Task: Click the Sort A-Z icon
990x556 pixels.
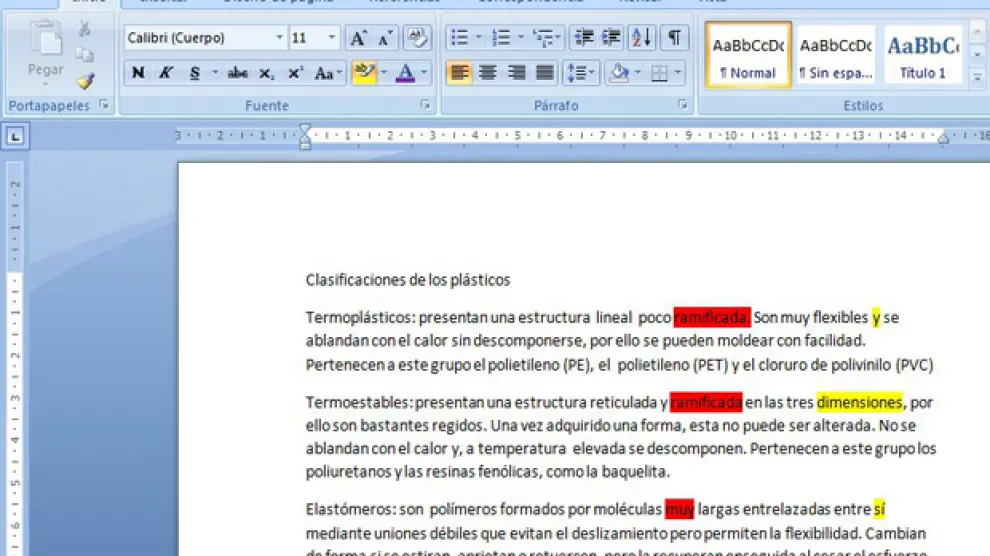Action: [x=642, y=38]
